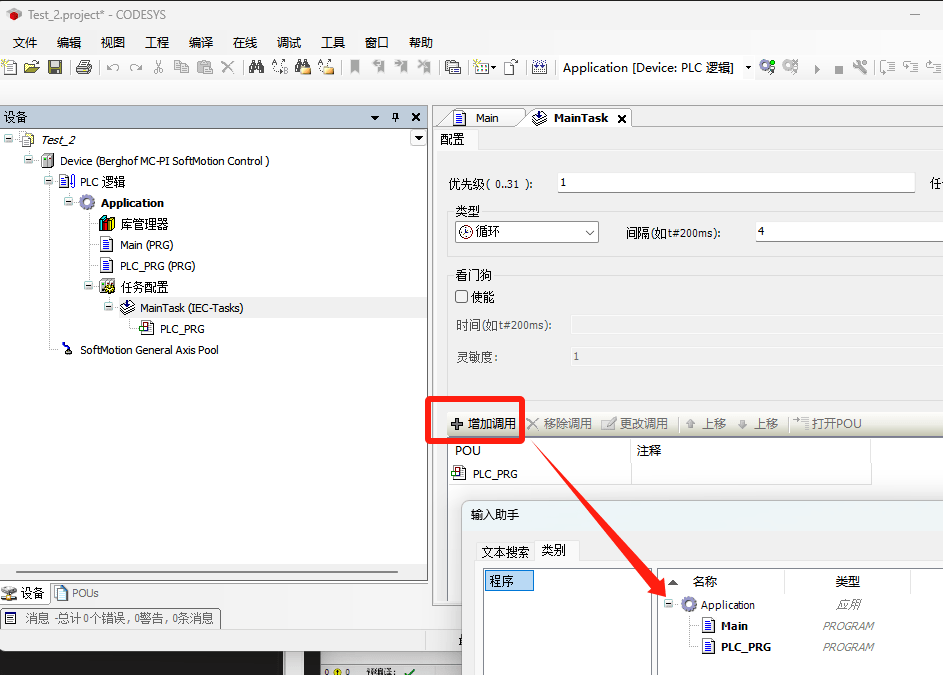Screen dimensions: 943x675
Task: Click the Build/compile gear icon
Action: point(767,67)
